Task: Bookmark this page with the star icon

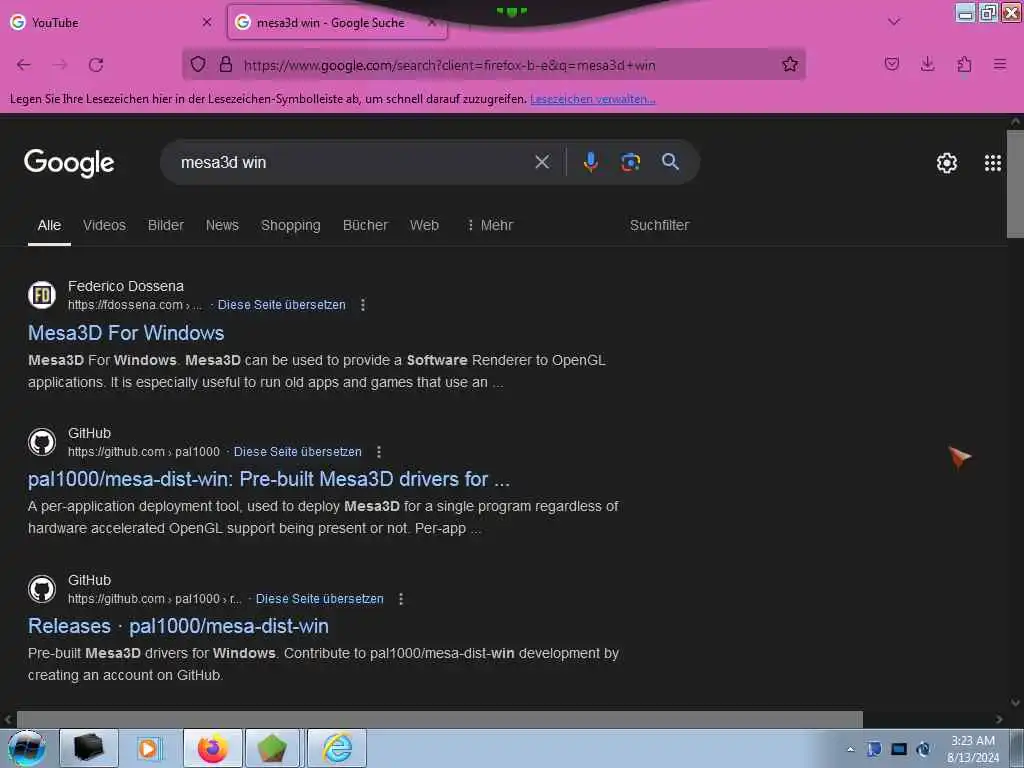Action: tap(790, 64)
